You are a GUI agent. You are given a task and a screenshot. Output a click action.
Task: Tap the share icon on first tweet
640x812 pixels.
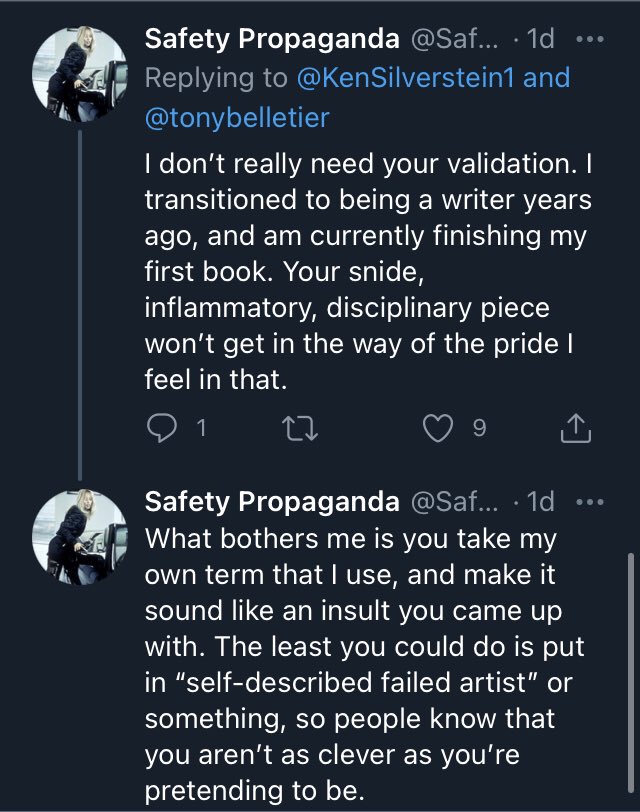pos(577,429)
